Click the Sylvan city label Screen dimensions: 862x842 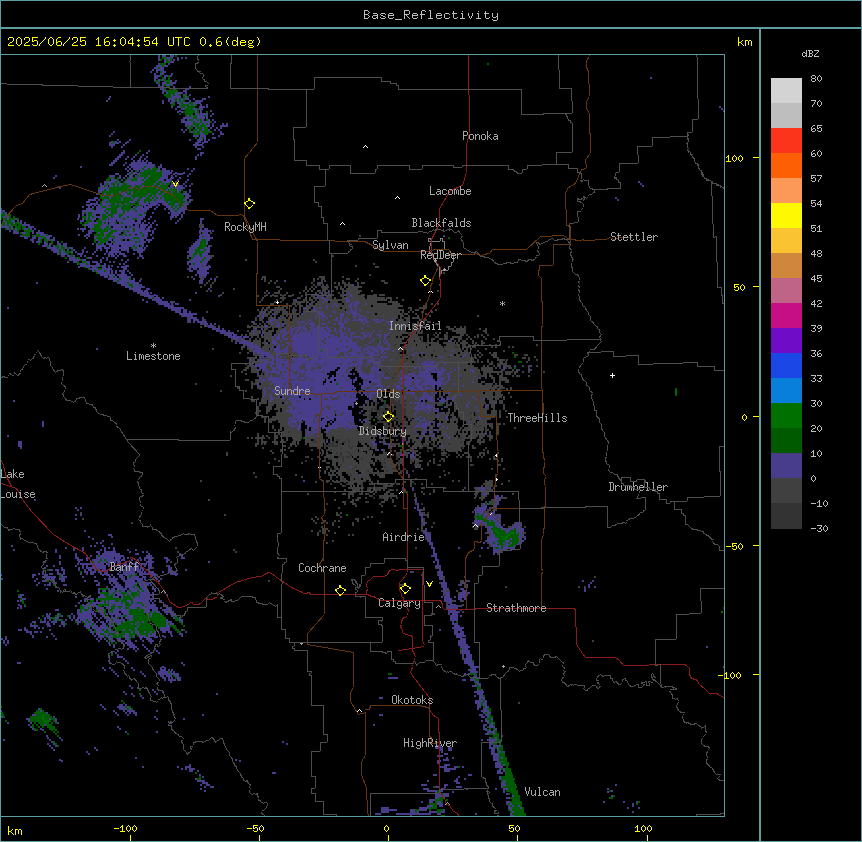click(x=390, y=245)
